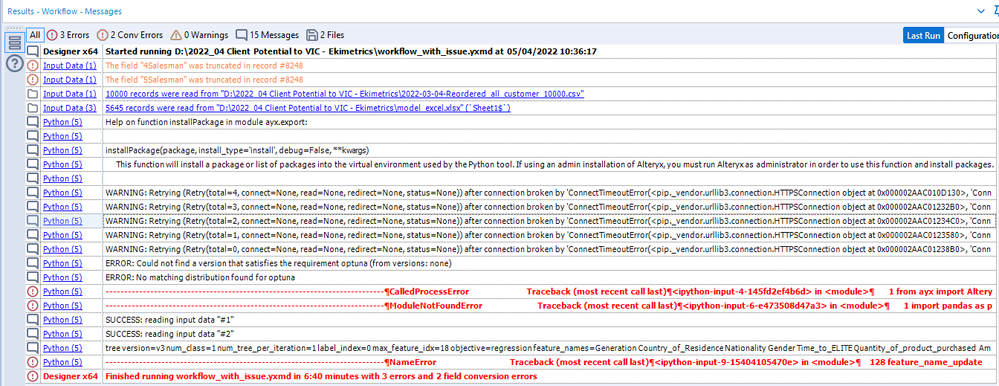Click message icon on Retry total=2 warning row

coord(32,220)
